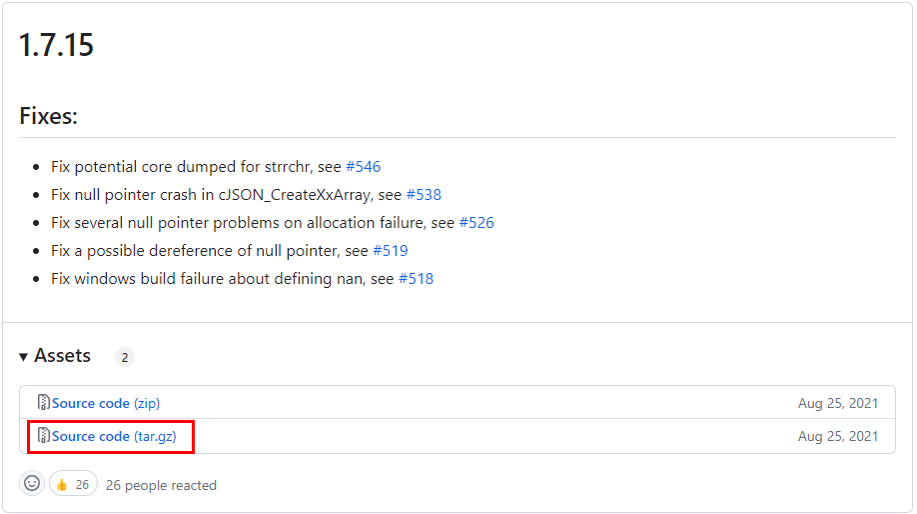The width and height of the screenshot is (917, 514).
Task: Click the "26 people reacted" text
Action: coord(161,485)
